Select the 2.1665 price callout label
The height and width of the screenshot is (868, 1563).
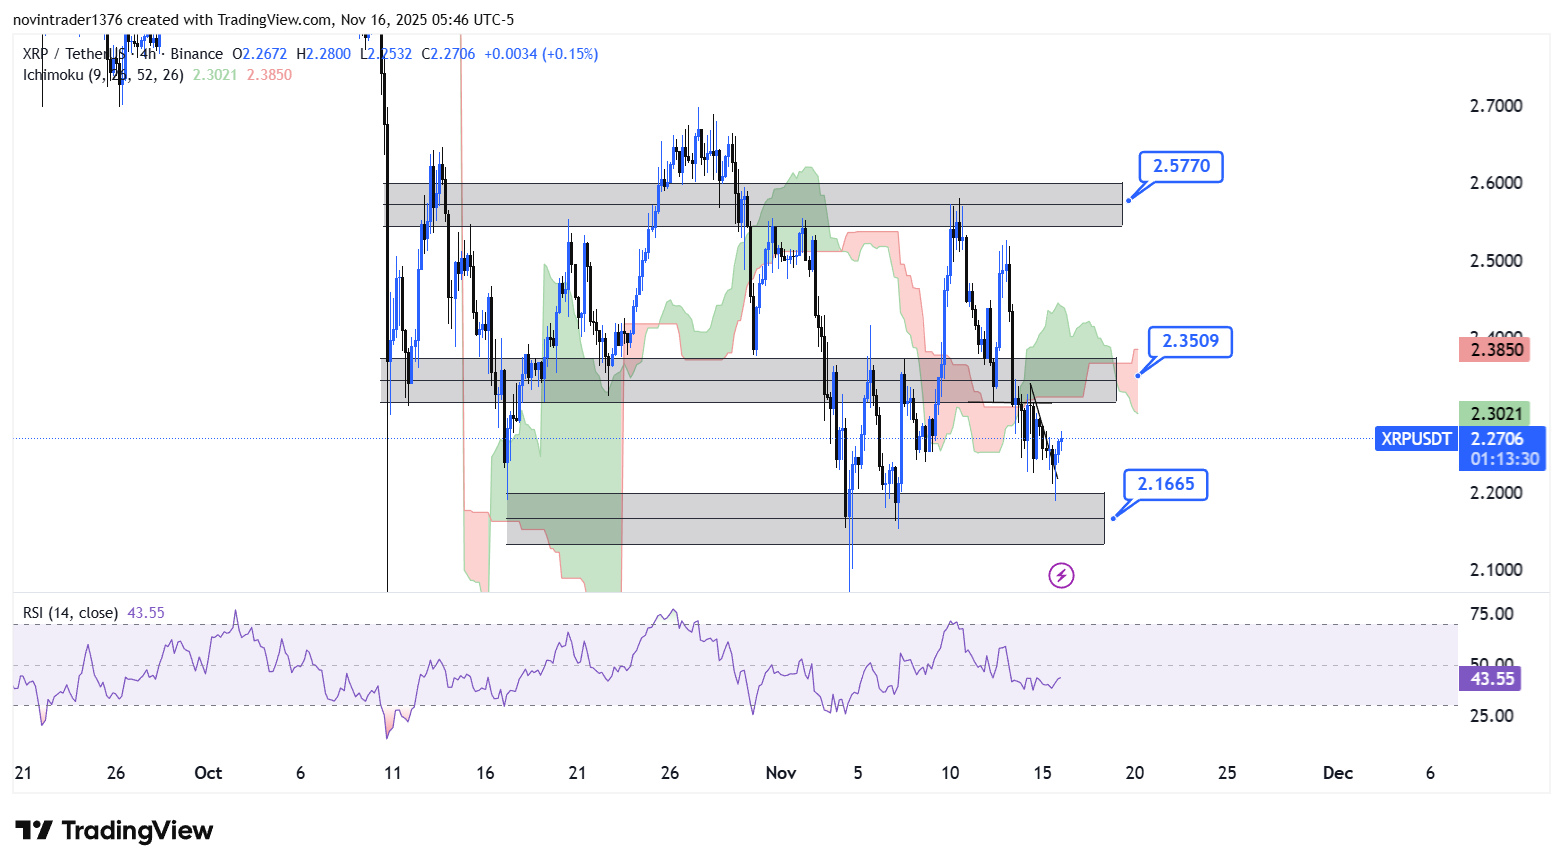[1165, 484]
